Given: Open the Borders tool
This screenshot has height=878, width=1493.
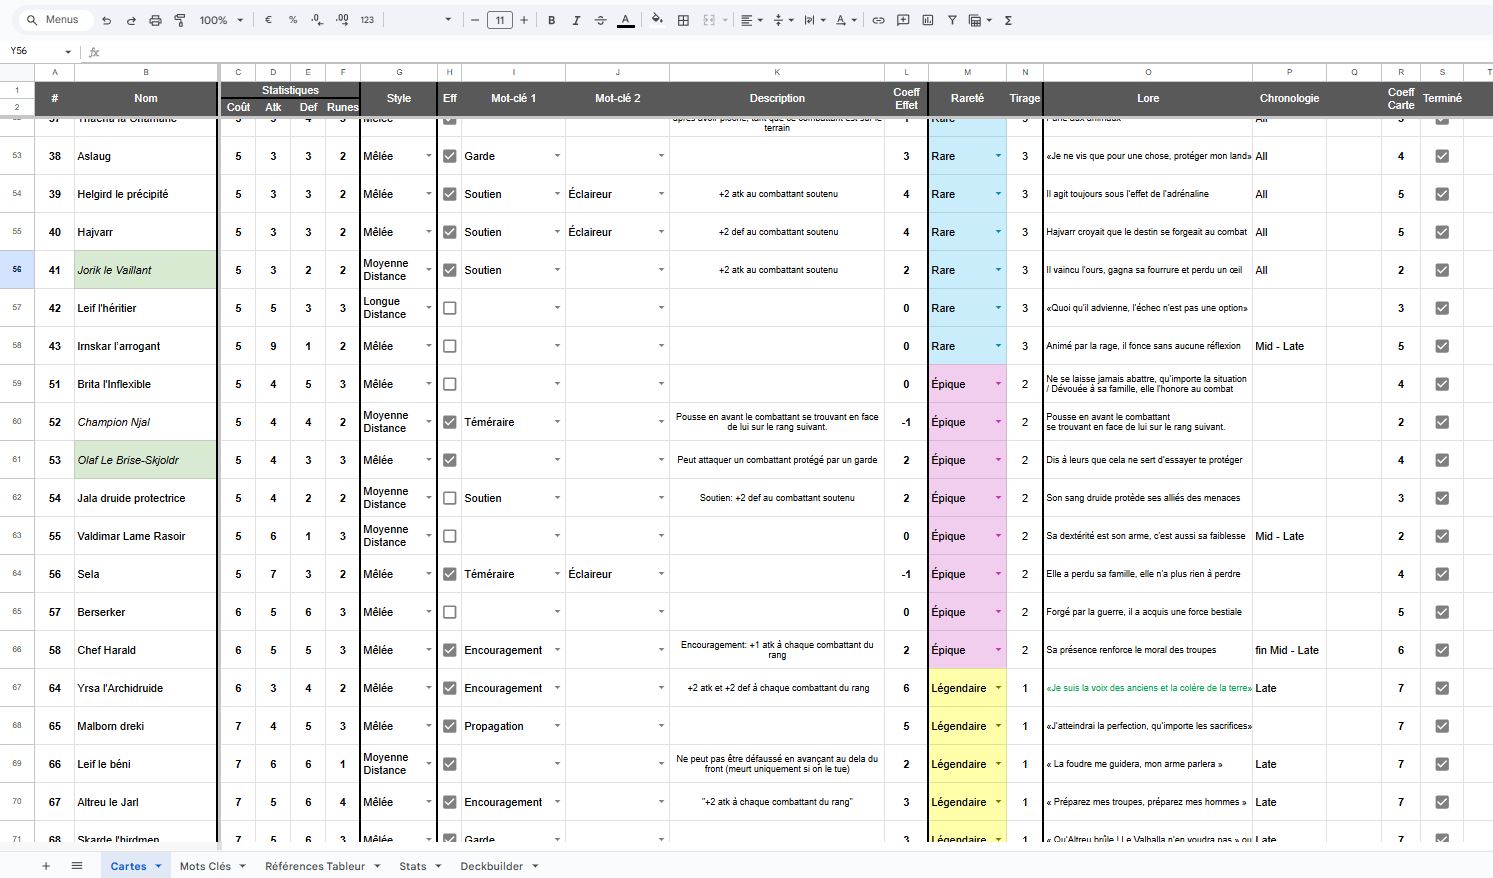Looking at the screenshot, I should [x=683, y=20].
